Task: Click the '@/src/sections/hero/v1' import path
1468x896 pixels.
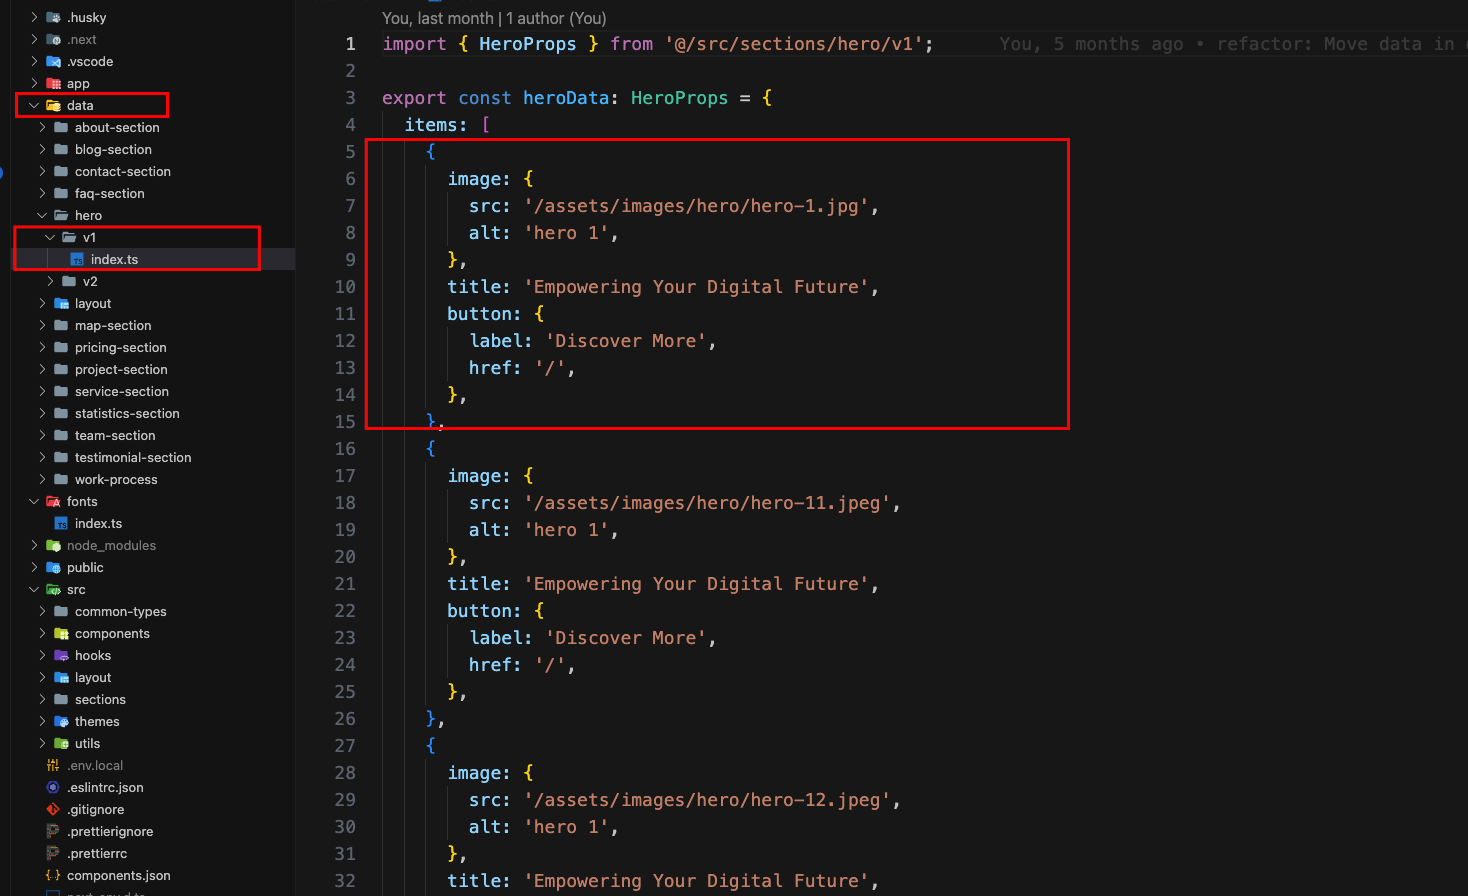Action: point(794,44)
